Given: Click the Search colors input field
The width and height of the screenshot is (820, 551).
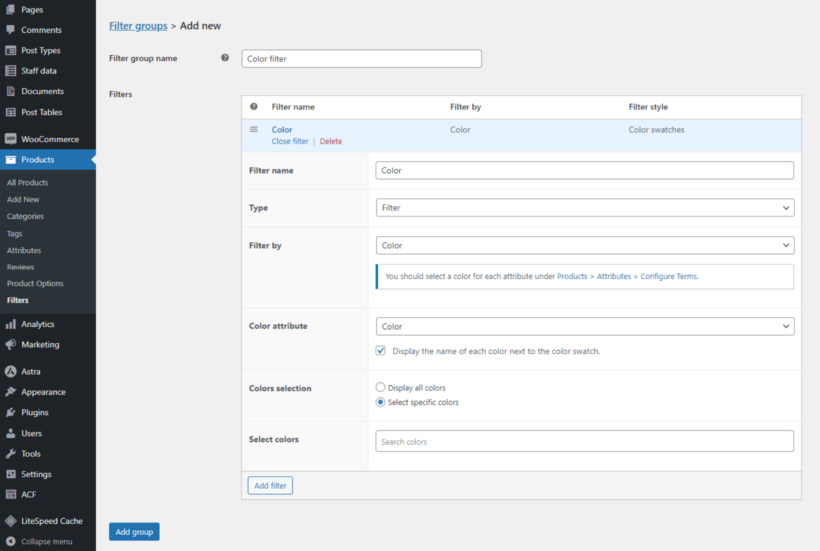Looking at the screenshot, I should pyautogui.click(x=585, y=441).
